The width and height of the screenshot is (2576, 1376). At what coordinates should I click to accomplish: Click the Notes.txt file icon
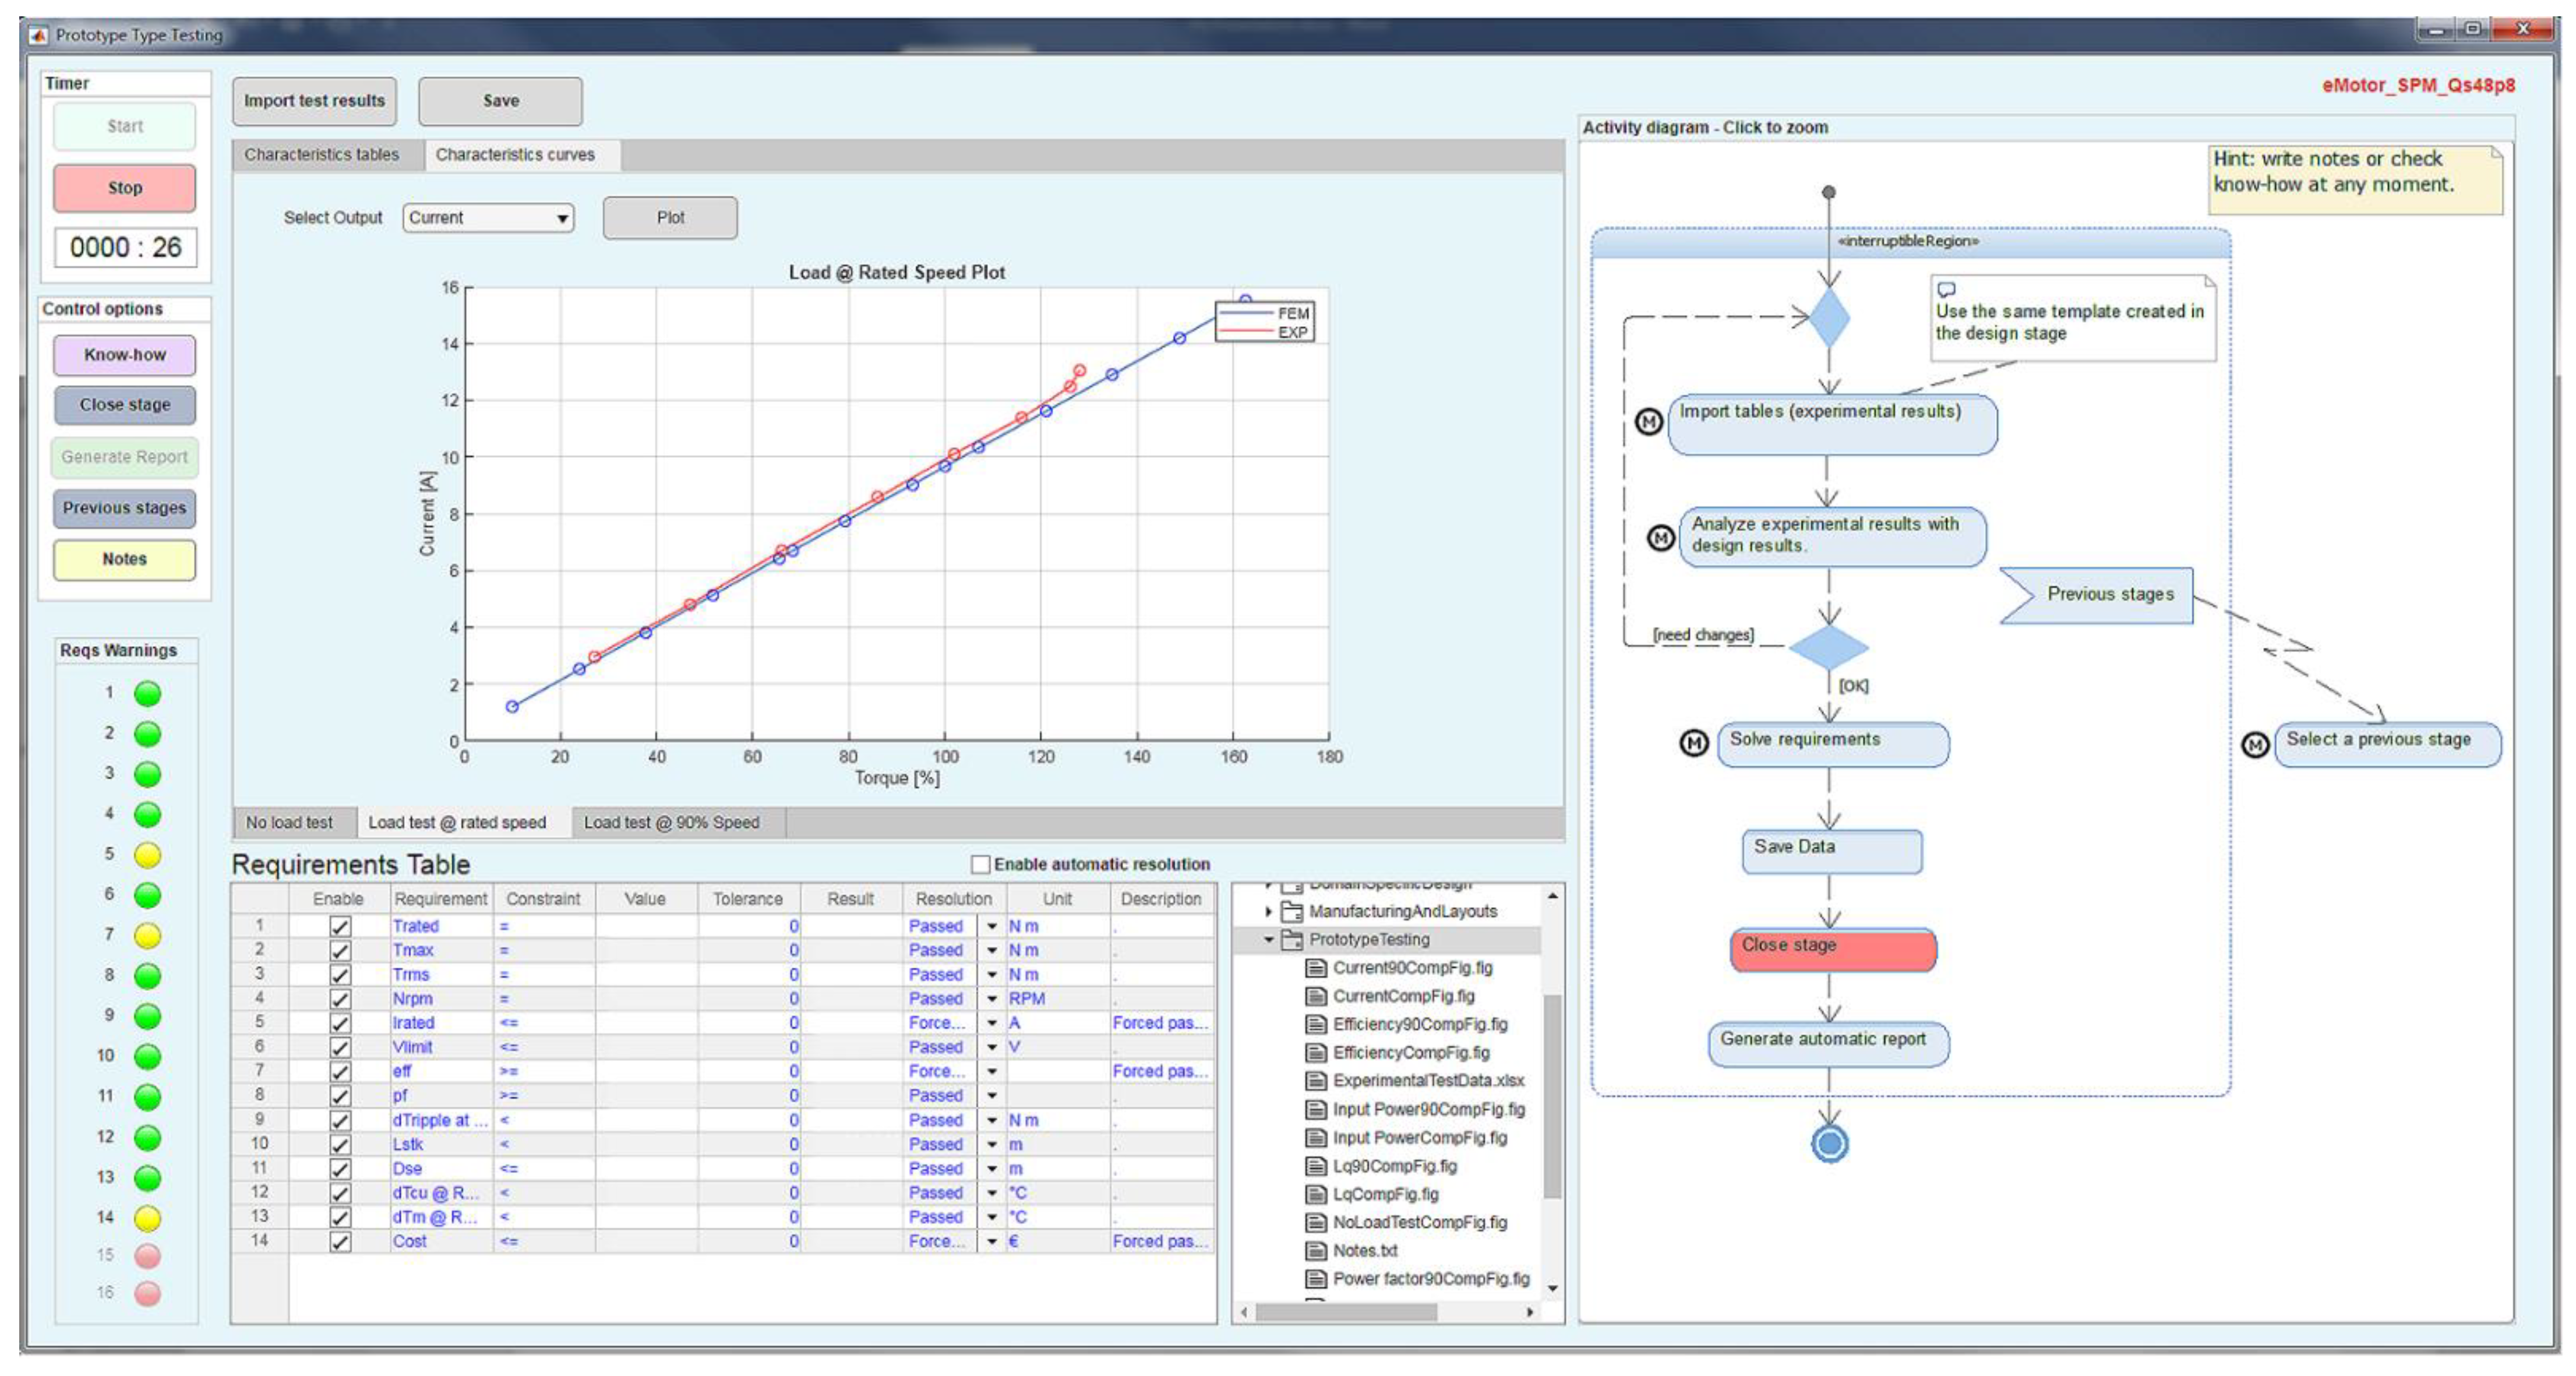[1316, 1250]
